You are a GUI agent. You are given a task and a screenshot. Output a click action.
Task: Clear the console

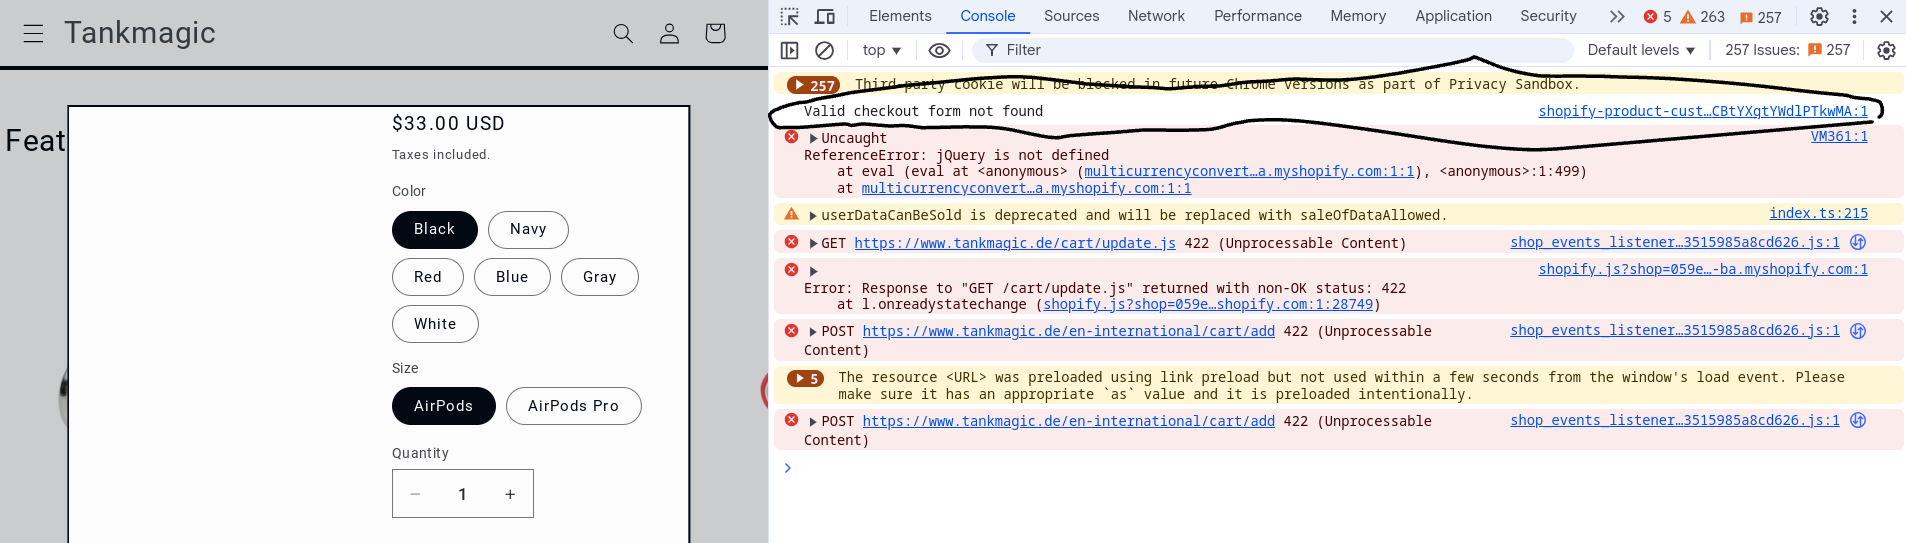pos(824,50)
